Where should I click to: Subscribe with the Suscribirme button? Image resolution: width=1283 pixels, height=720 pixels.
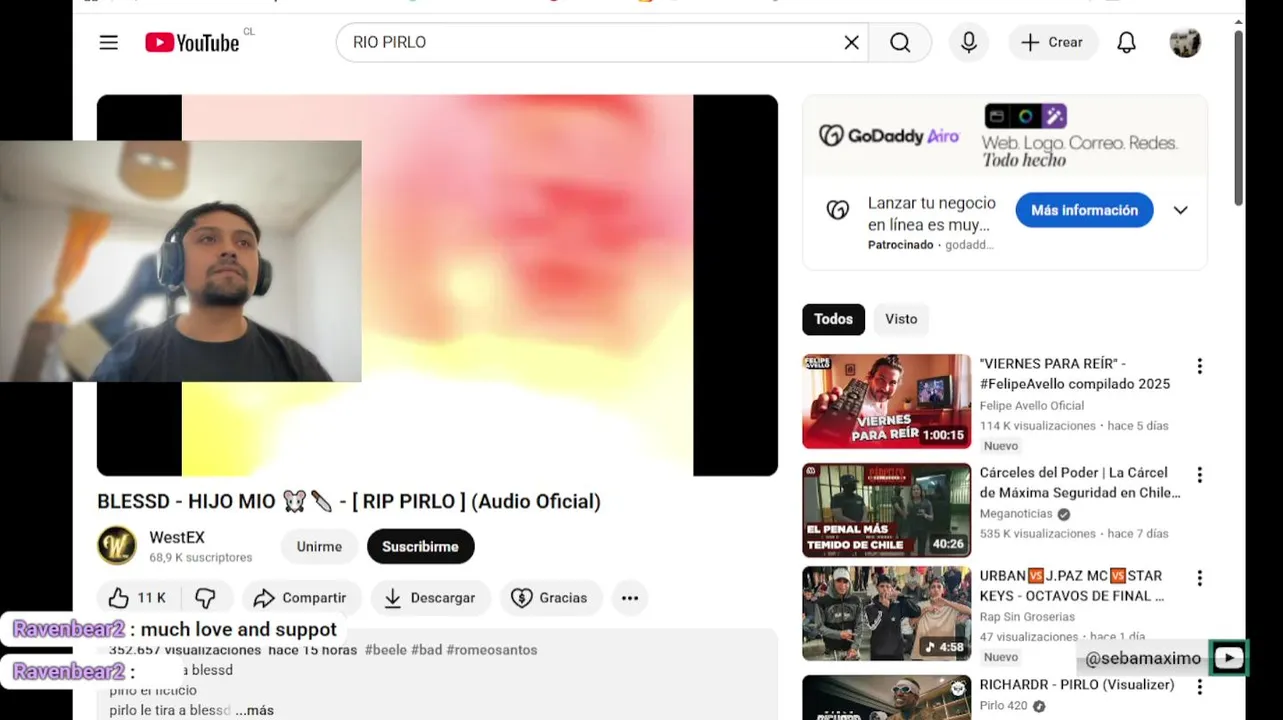click(420, 546)
